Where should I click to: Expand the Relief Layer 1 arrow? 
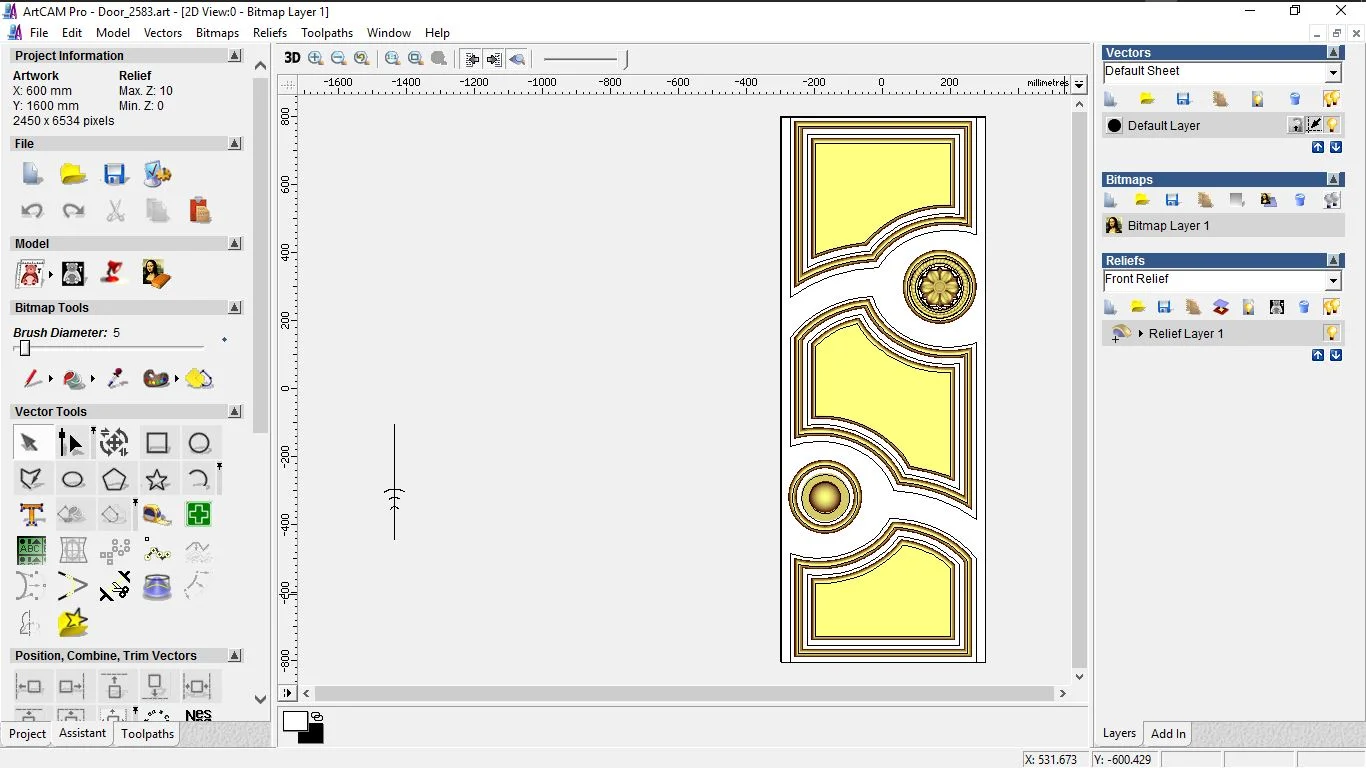[1140, 333]
